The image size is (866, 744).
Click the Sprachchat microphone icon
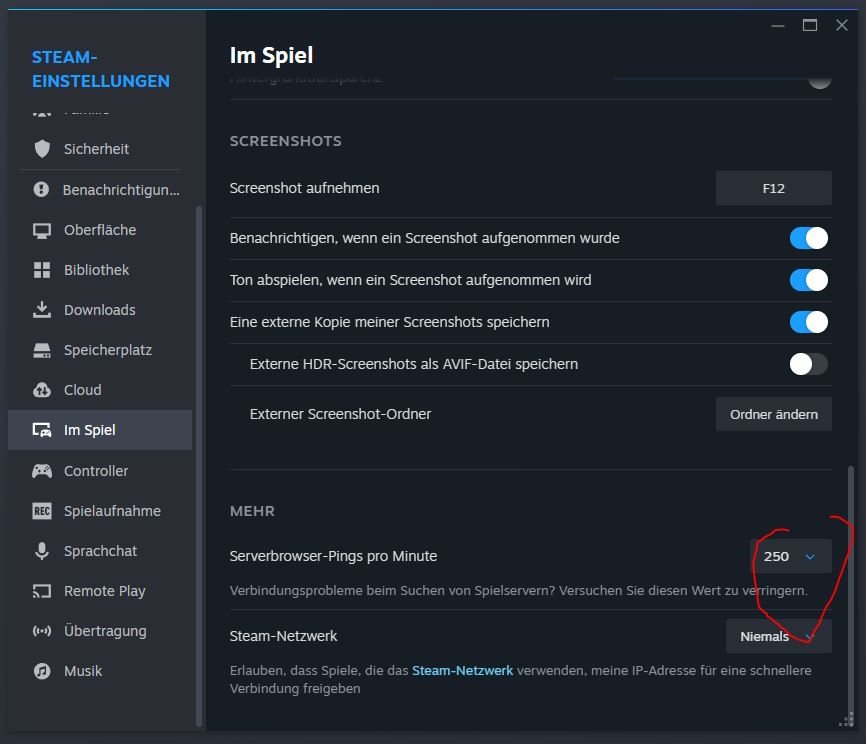point(42,551)
